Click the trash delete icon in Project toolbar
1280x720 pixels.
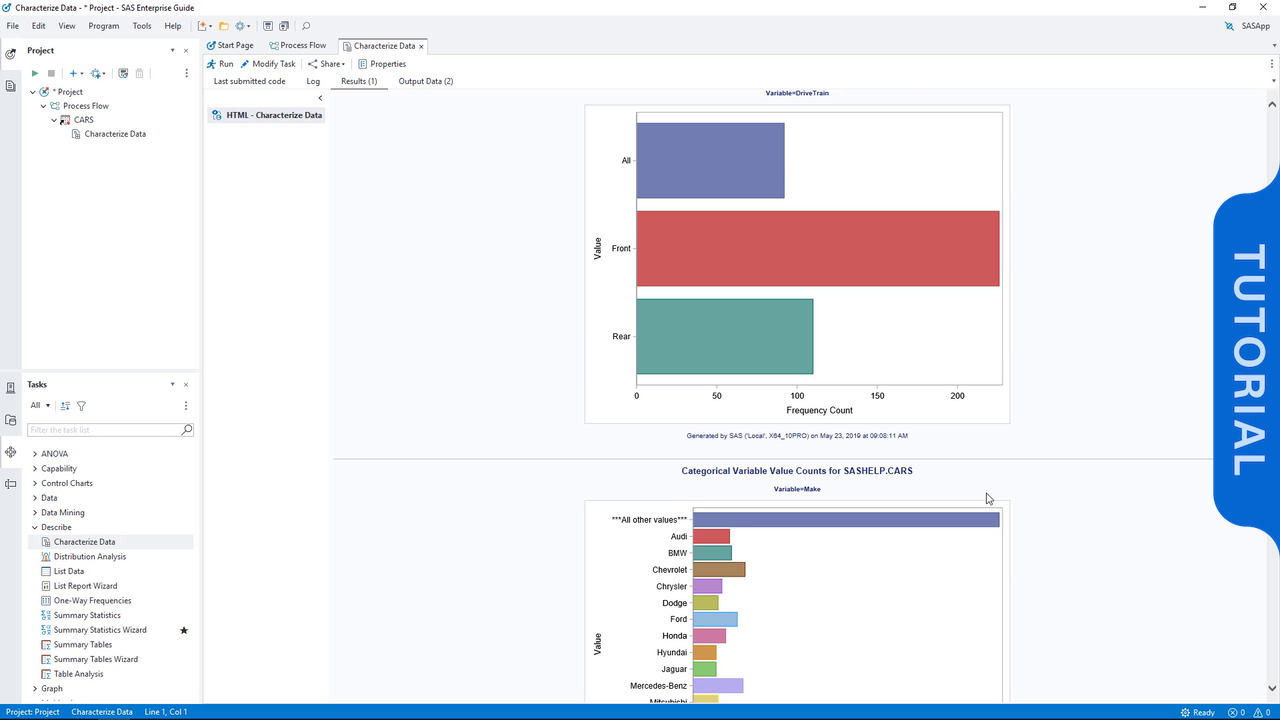point(139,73)
